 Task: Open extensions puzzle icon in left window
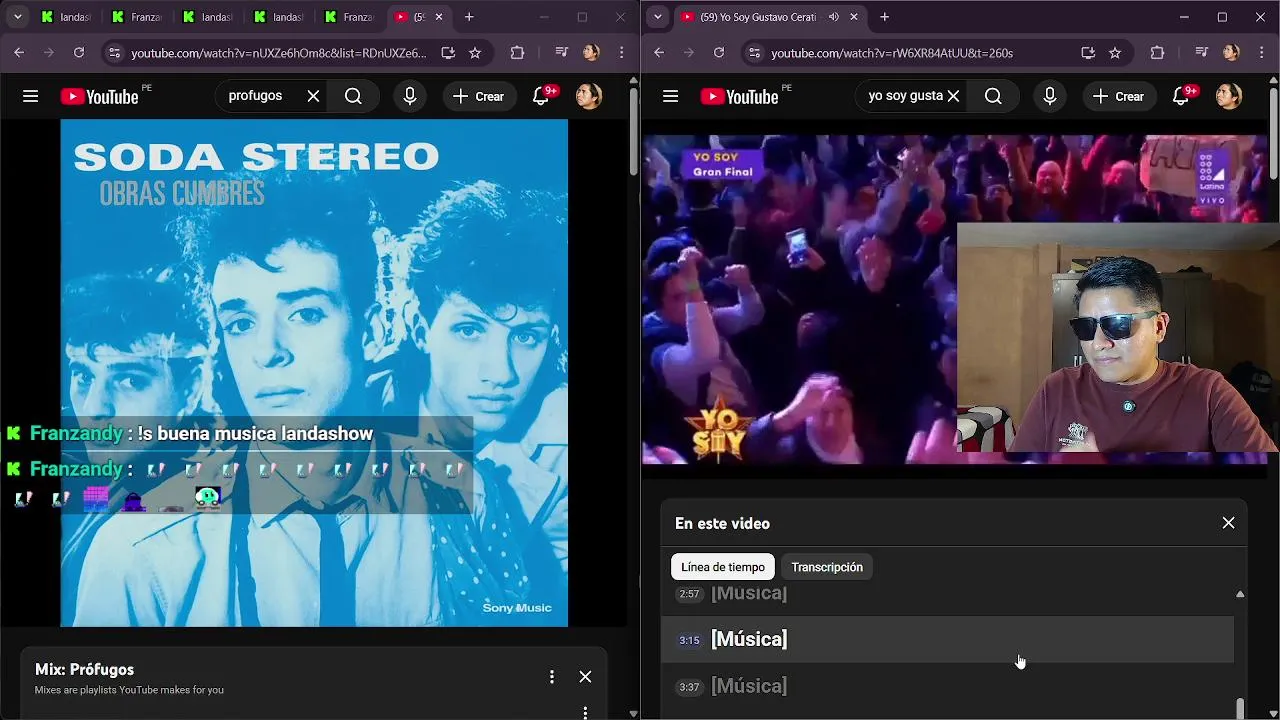click(517, 53)
